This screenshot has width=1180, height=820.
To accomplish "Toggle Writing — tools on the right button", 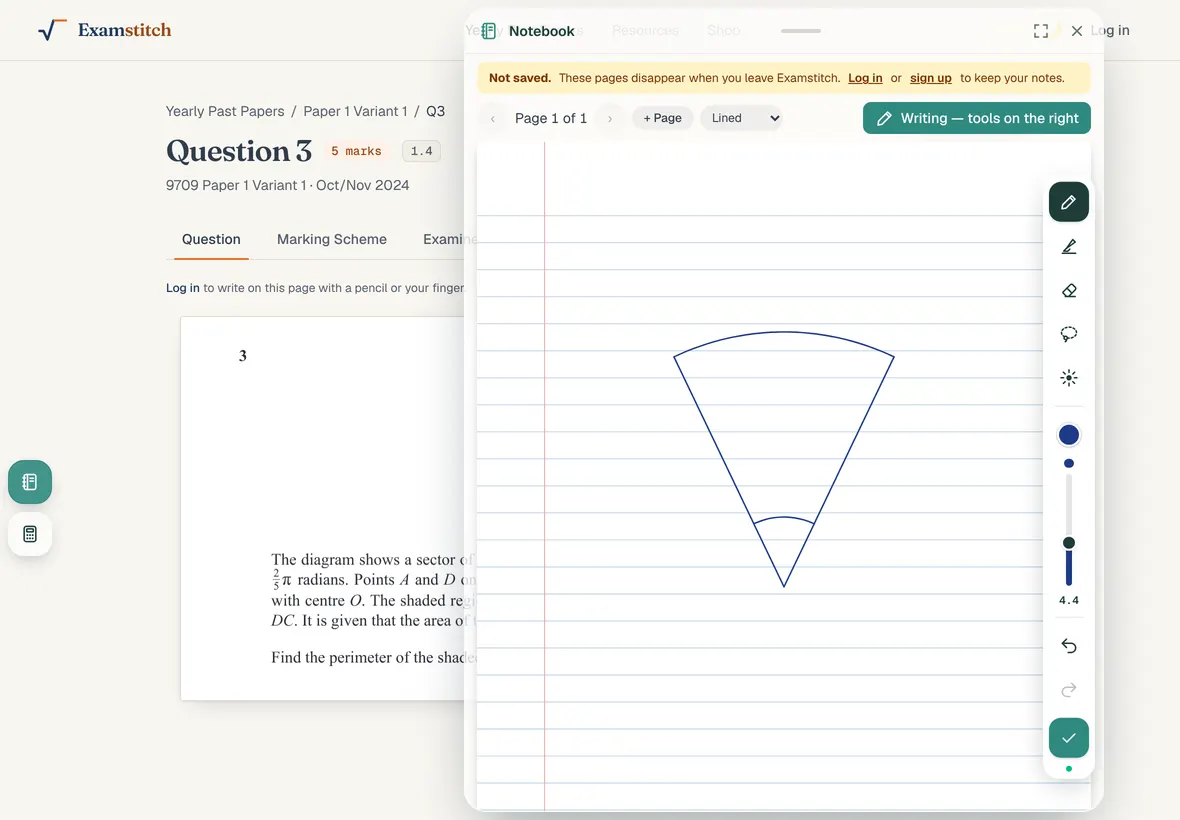I will 977,118.
